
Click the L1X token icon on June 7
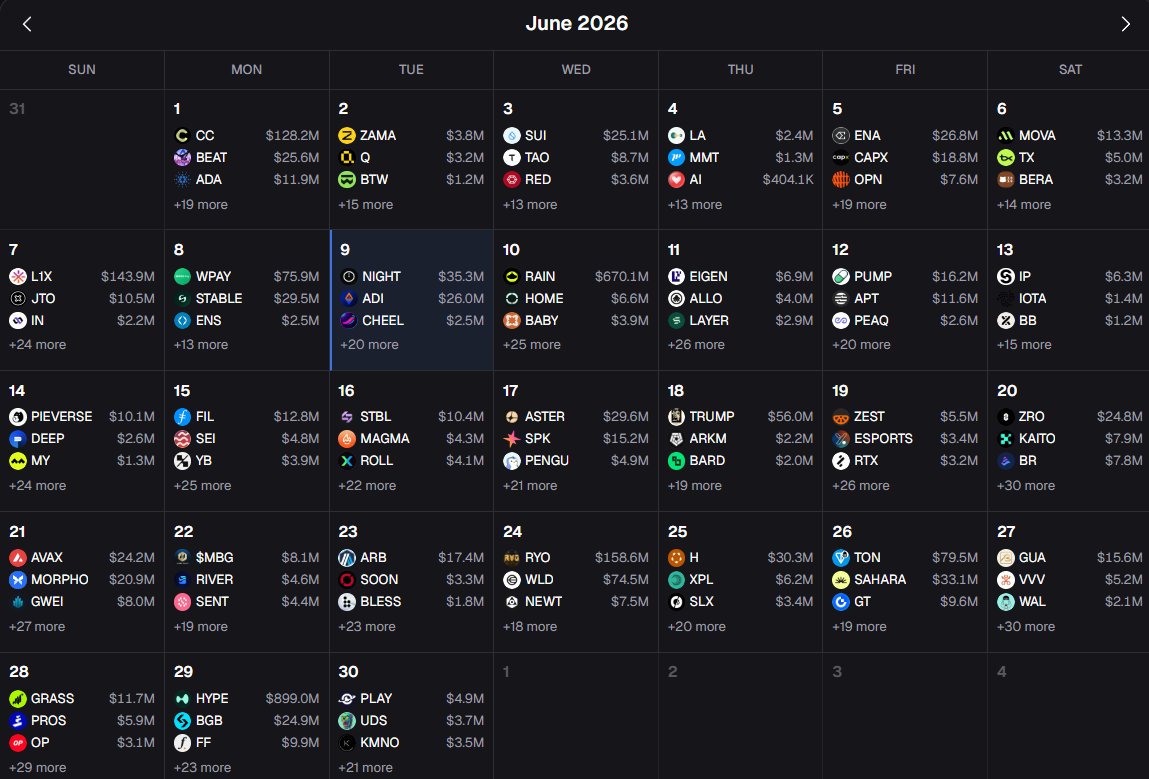coord(18,276)
